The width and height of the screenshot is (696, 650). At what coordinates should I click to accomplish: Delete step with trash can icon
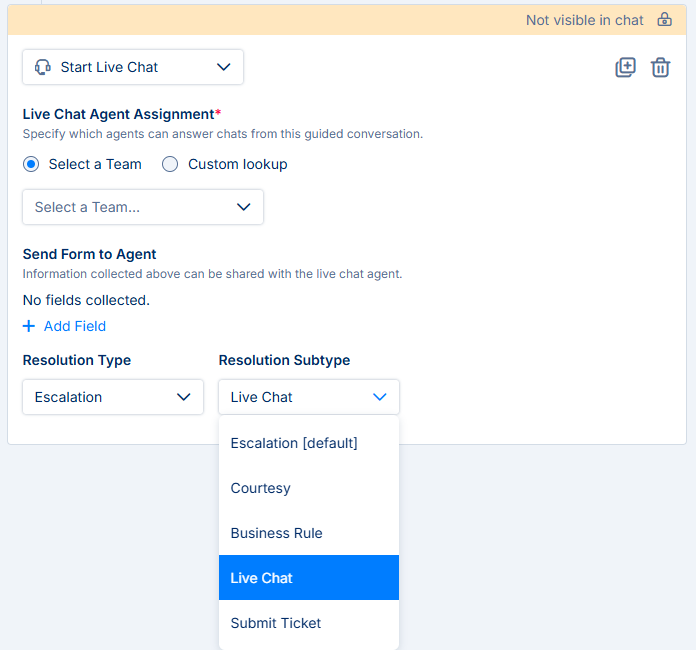click(660, 67)
